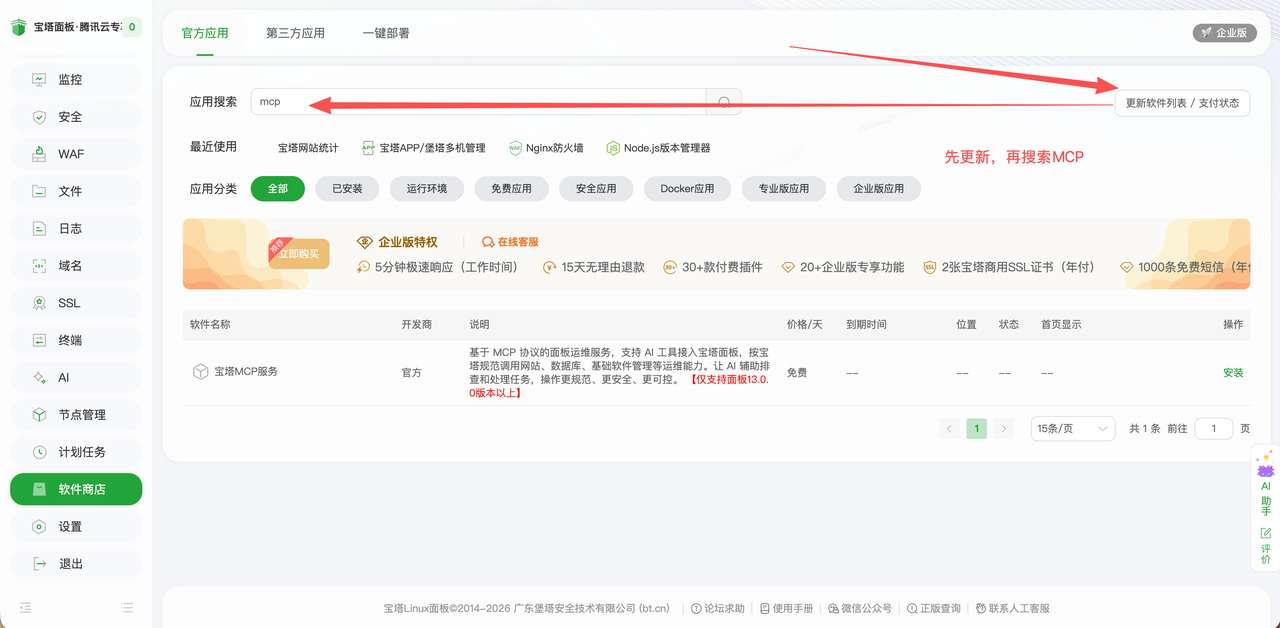Open the 15条/页 page size dropdown

1073,428
